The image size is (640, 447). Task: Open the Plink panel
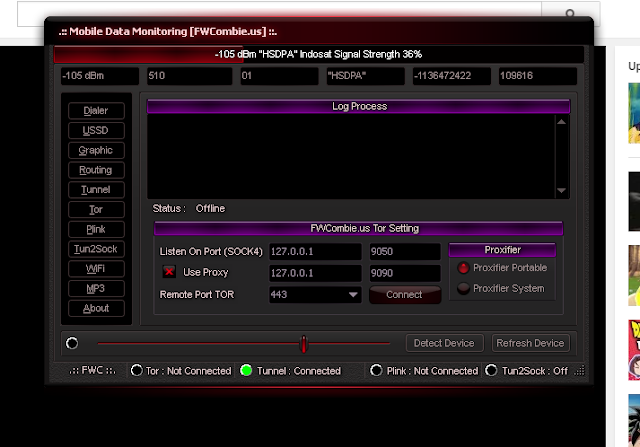(x=96, y=229)
